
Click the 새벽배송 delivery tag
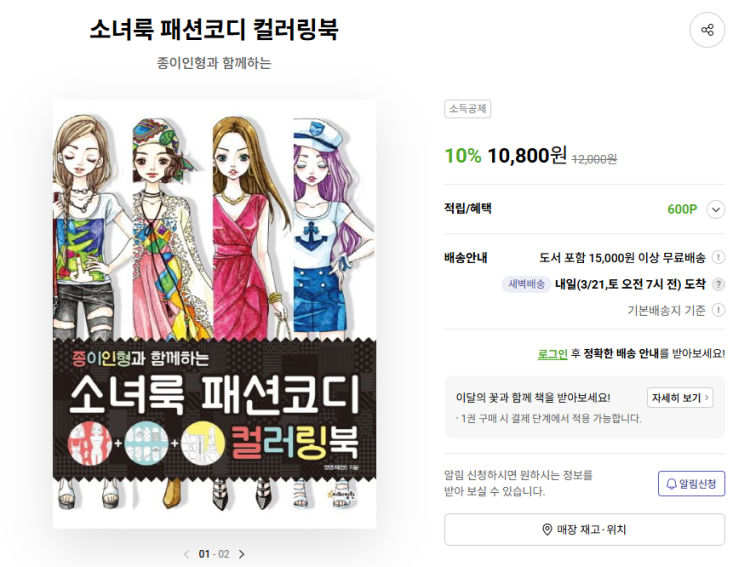click(x=526, y=284)
